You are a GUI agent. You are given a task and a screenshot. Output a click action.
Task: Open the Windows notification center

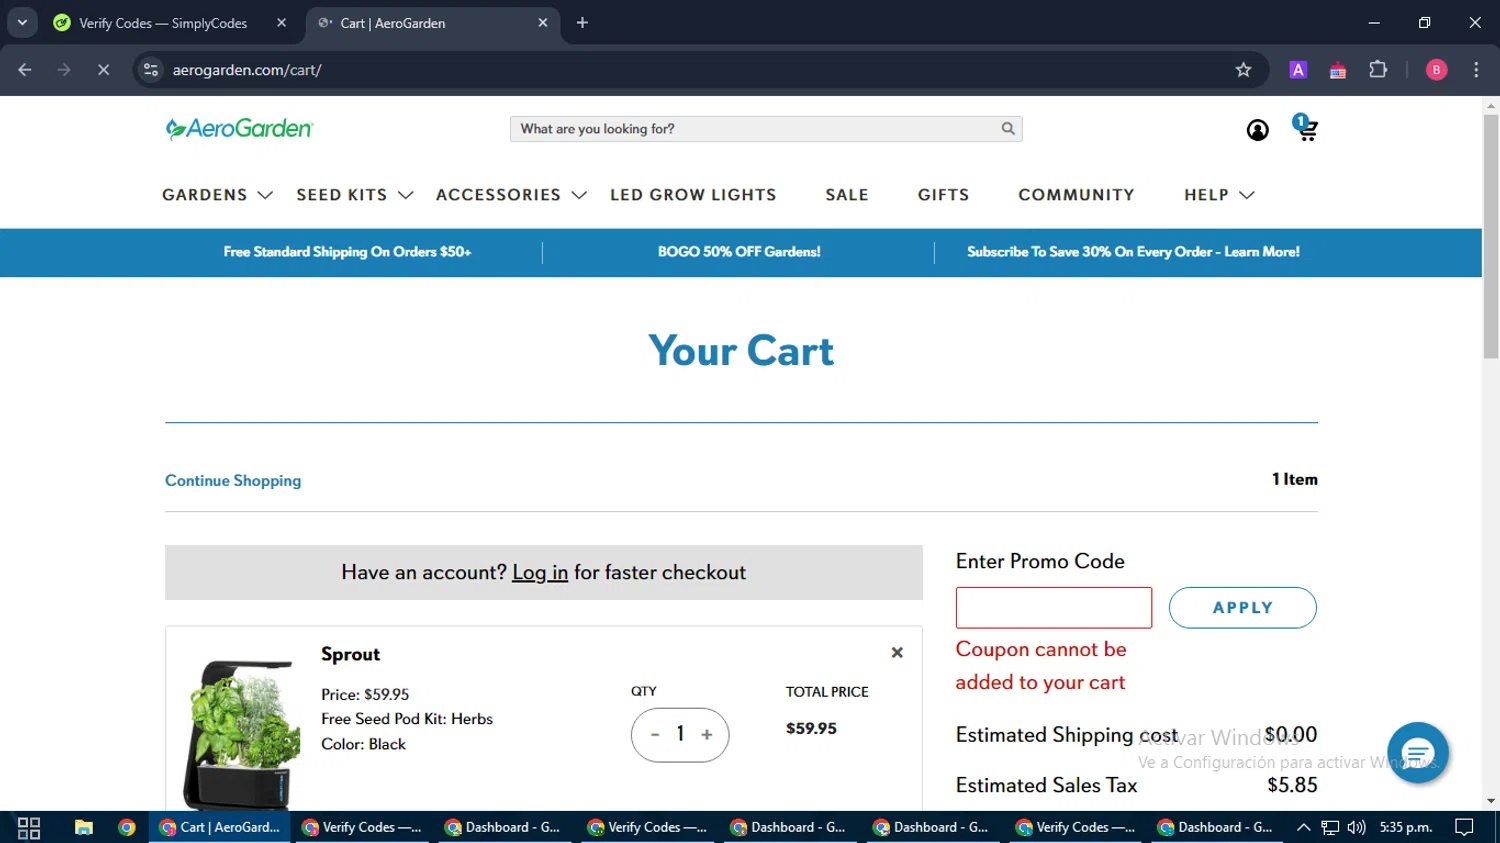pyautogui.click(x=1464, y=827)
